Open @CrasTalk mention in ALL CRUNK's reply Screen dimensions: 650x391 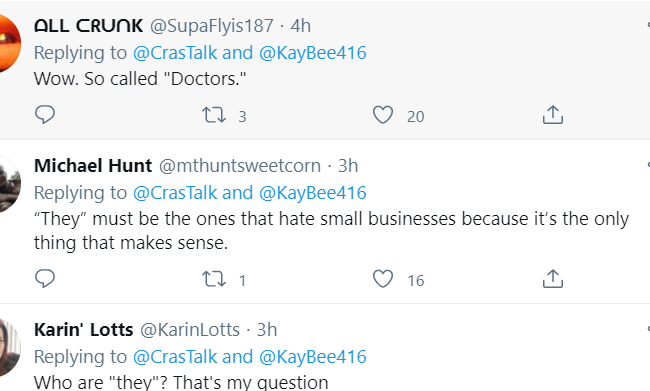click(x=175, y=53)
